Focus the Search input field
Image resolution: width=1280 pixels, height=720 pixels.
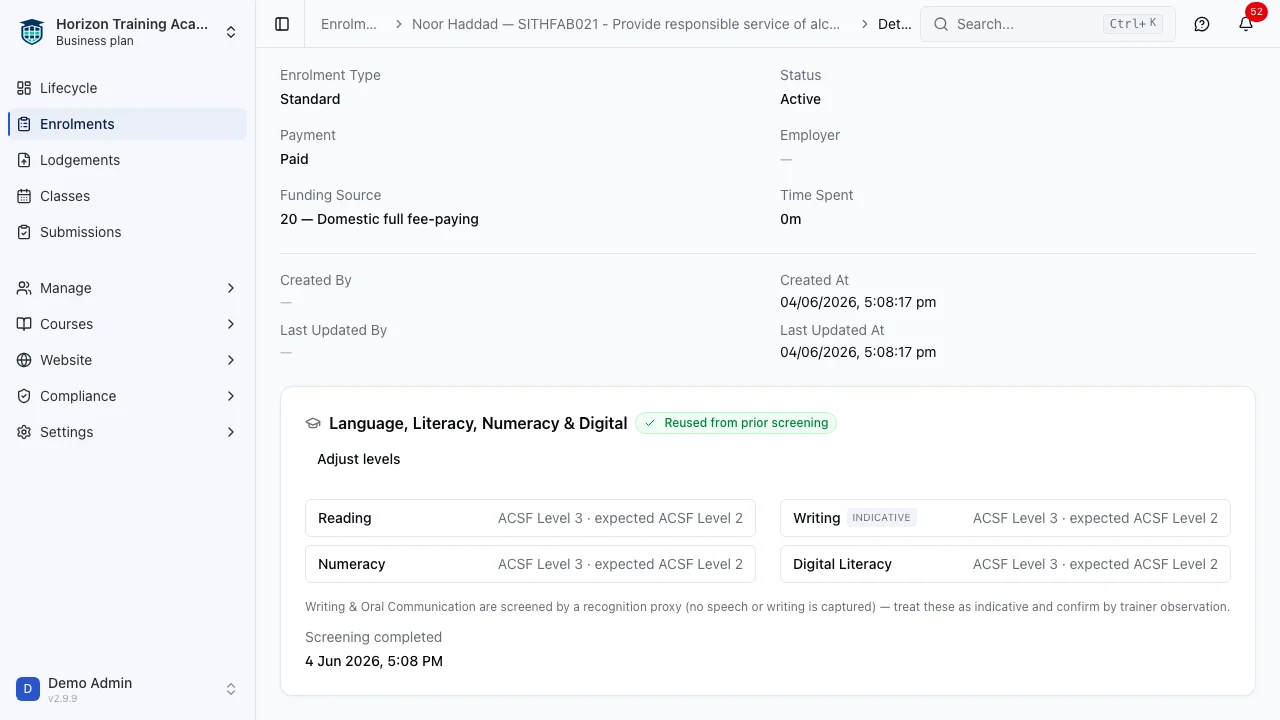click(x=1048, y=24)
